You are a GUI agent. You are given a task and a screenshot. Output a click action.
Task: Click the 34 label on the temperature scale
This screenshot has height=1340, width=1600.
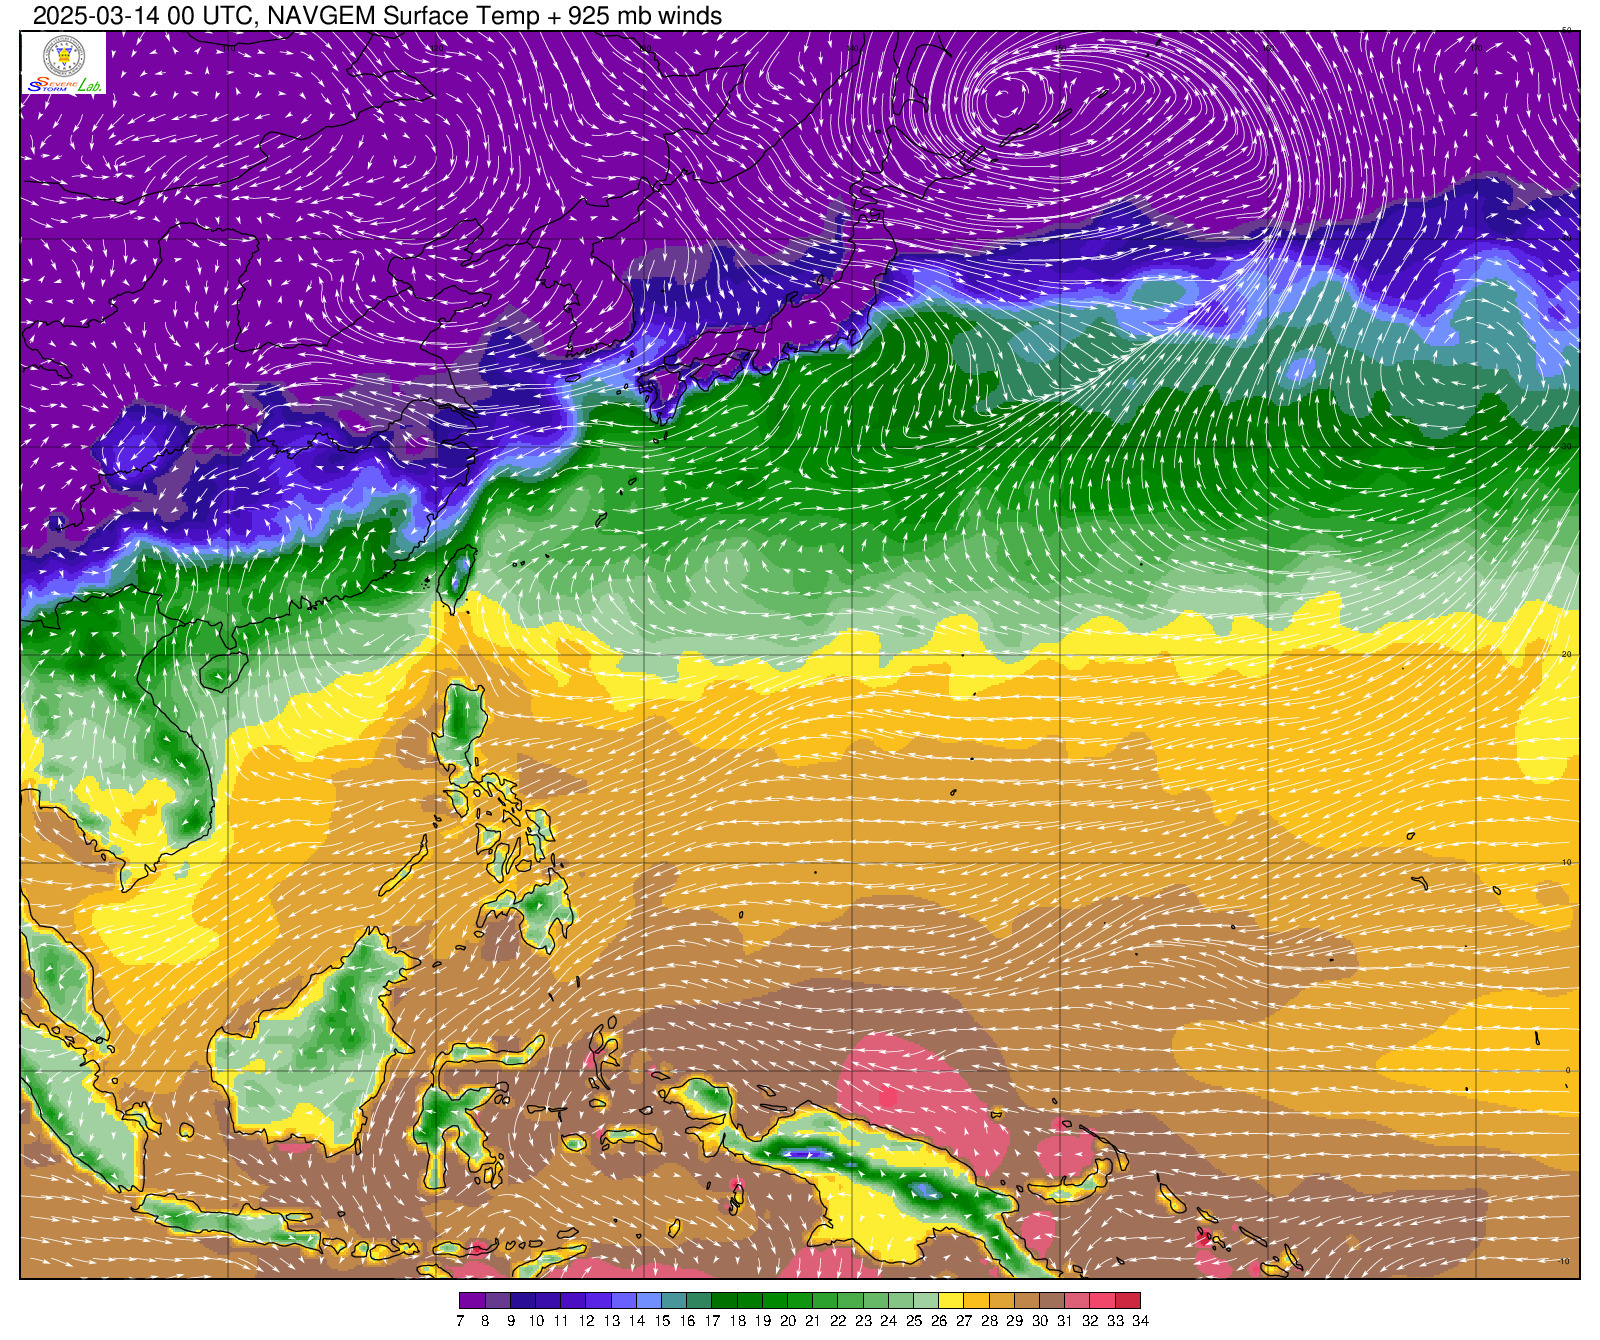point(1140,1321)
